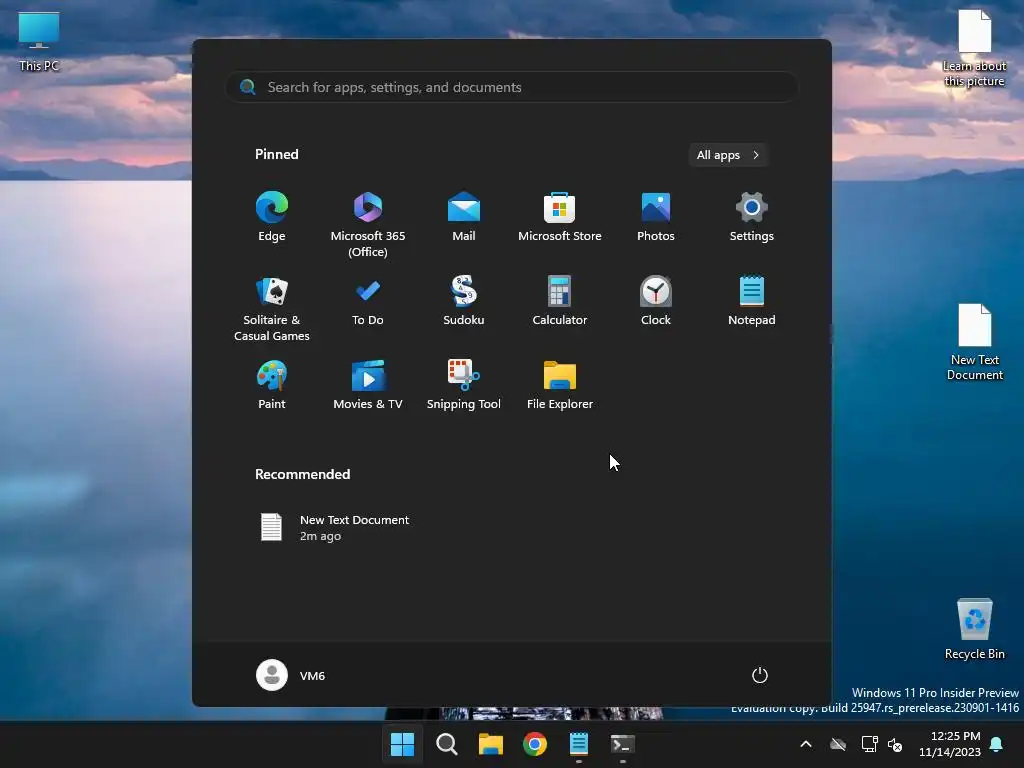This screenshot has height=768, width=1024.
Task: Open the notifications bell
Action: (x=997, y=744)
